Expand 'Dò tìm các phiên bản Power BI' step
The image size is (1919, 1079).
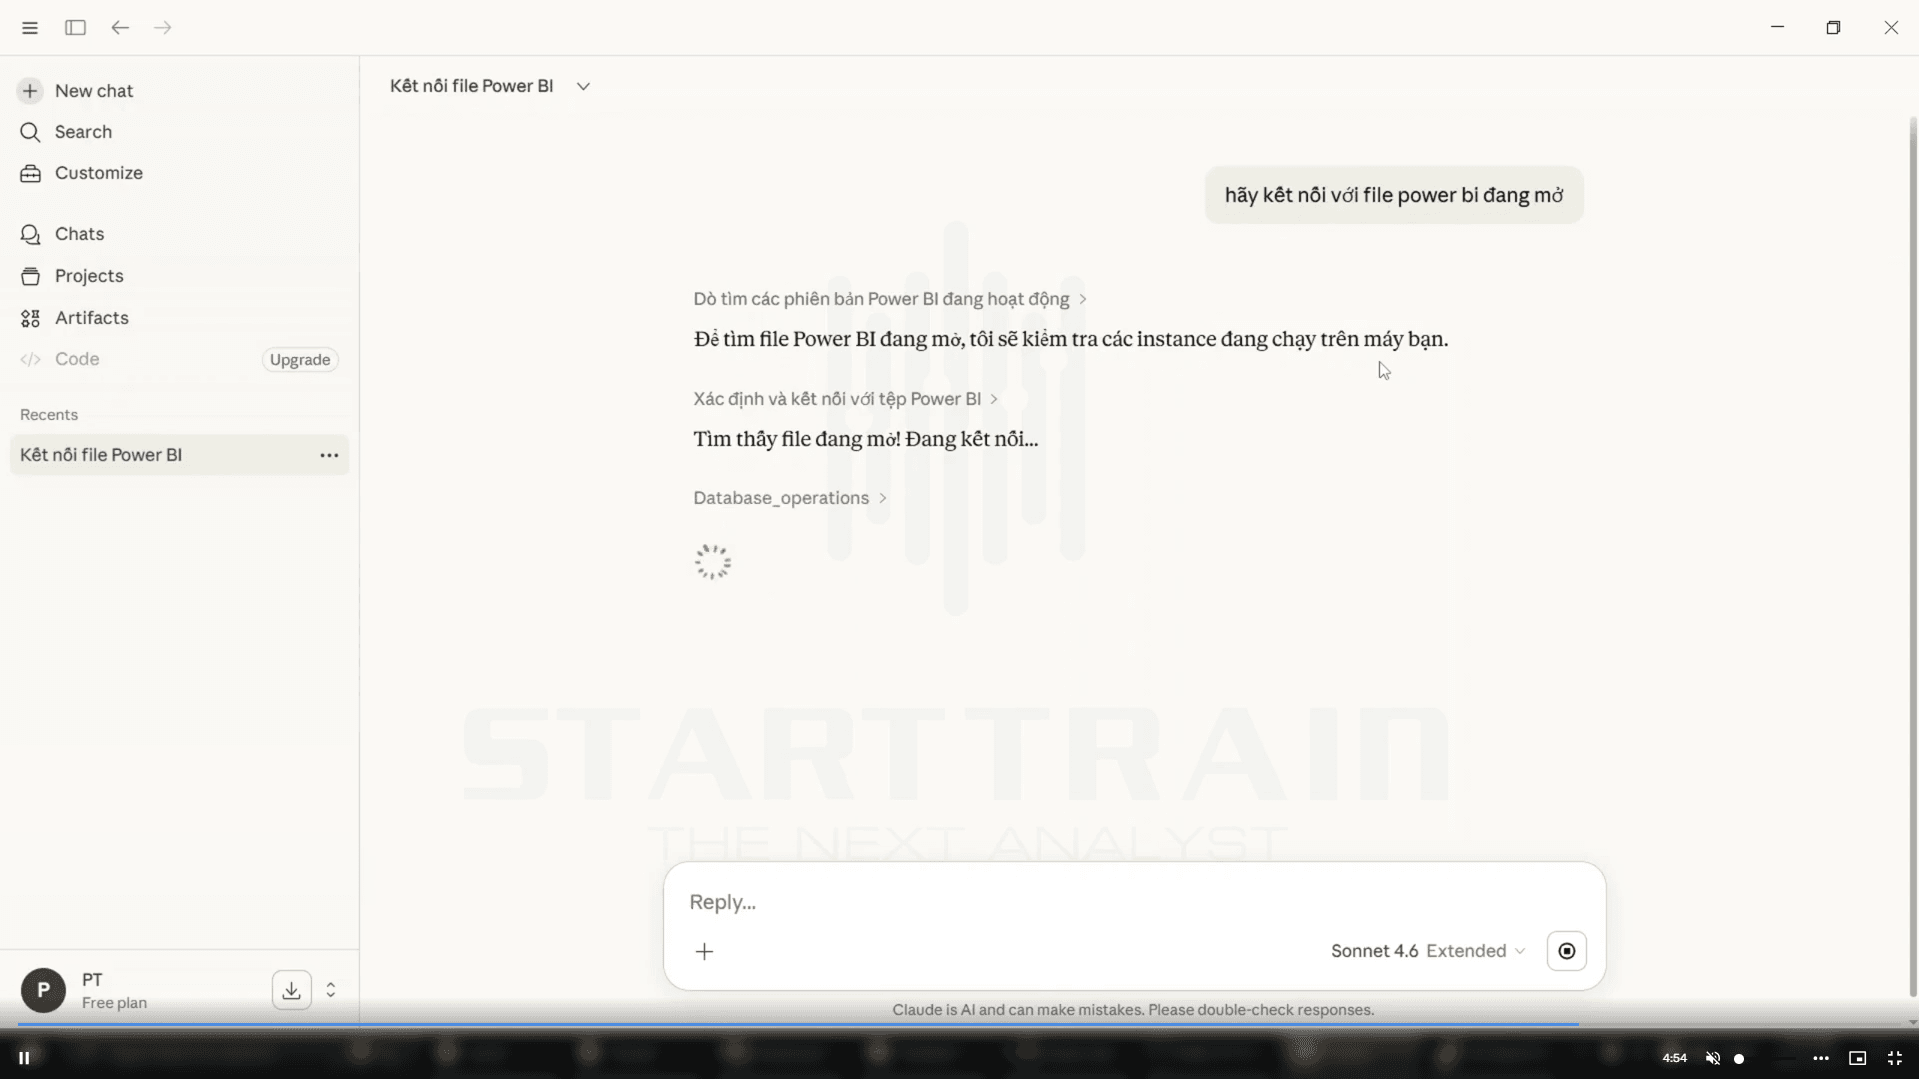[890, 299]
